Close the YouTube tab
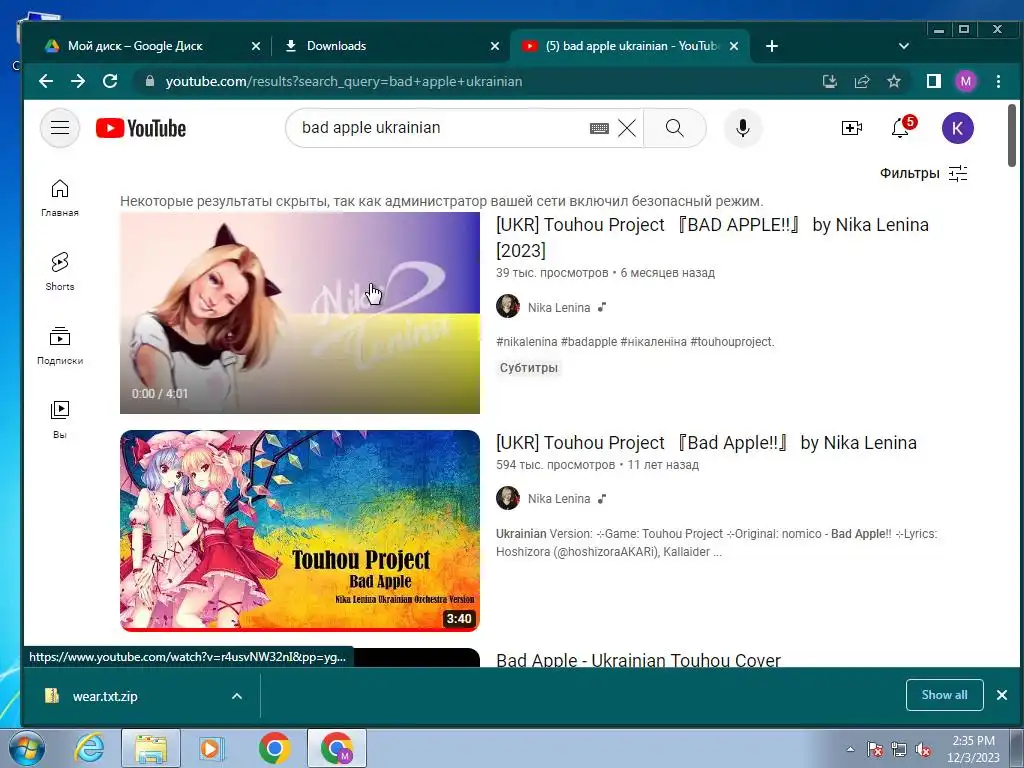Screen dimensions: 1024x768 (734, 46)
